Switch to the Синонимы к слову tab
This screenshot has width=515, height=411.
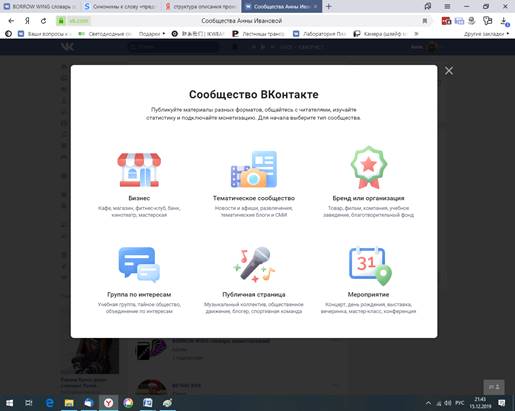120,6
